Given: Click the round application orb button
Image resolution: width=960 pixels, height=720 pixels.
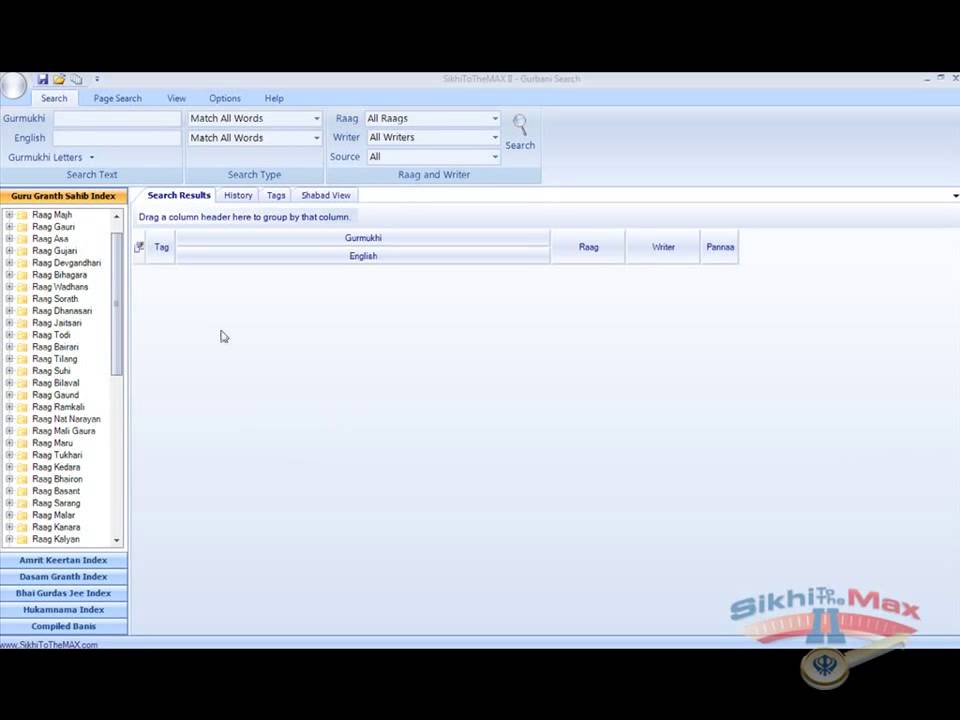Looking at the screenshot, I should pos(13,85).
